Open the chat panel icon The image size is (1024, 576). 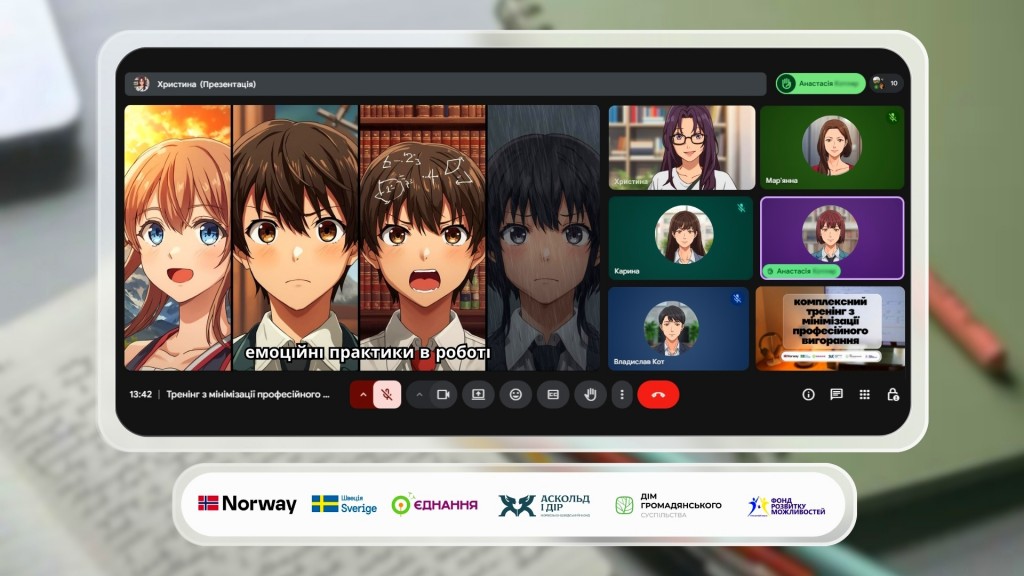(x=837, y=394)
